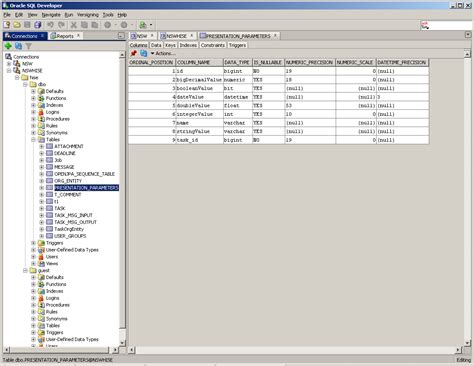This screenshot has width=474, height=366.
Task: Click the Open folder toolbar icon
Action: point(17,25)
